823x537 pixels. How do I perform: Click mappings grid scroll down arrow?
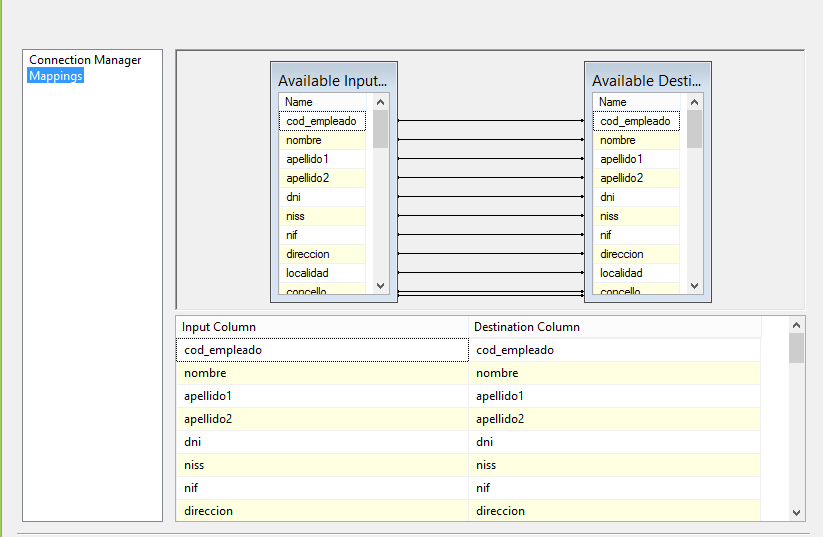coord(796,512)
